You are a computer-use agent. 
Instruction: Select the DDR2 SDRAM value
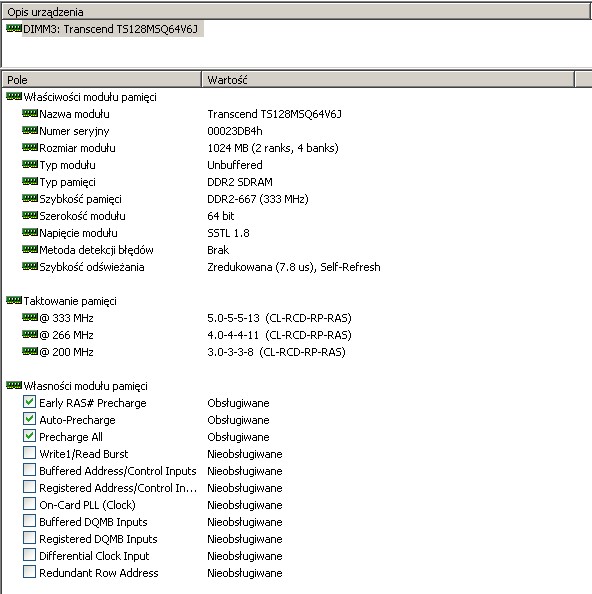(240, 182)
